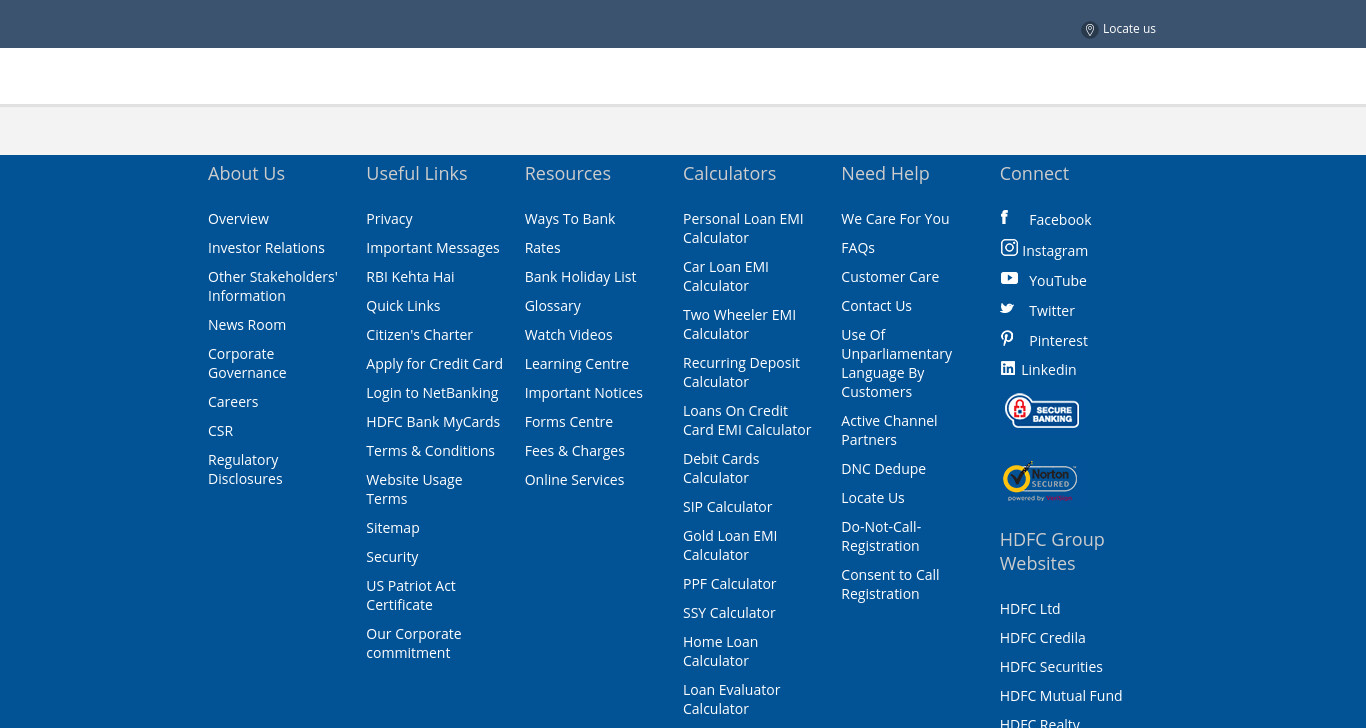The image size is (1366, 728).
Task: Open Terms & Conditions
Action: point(430,451)
